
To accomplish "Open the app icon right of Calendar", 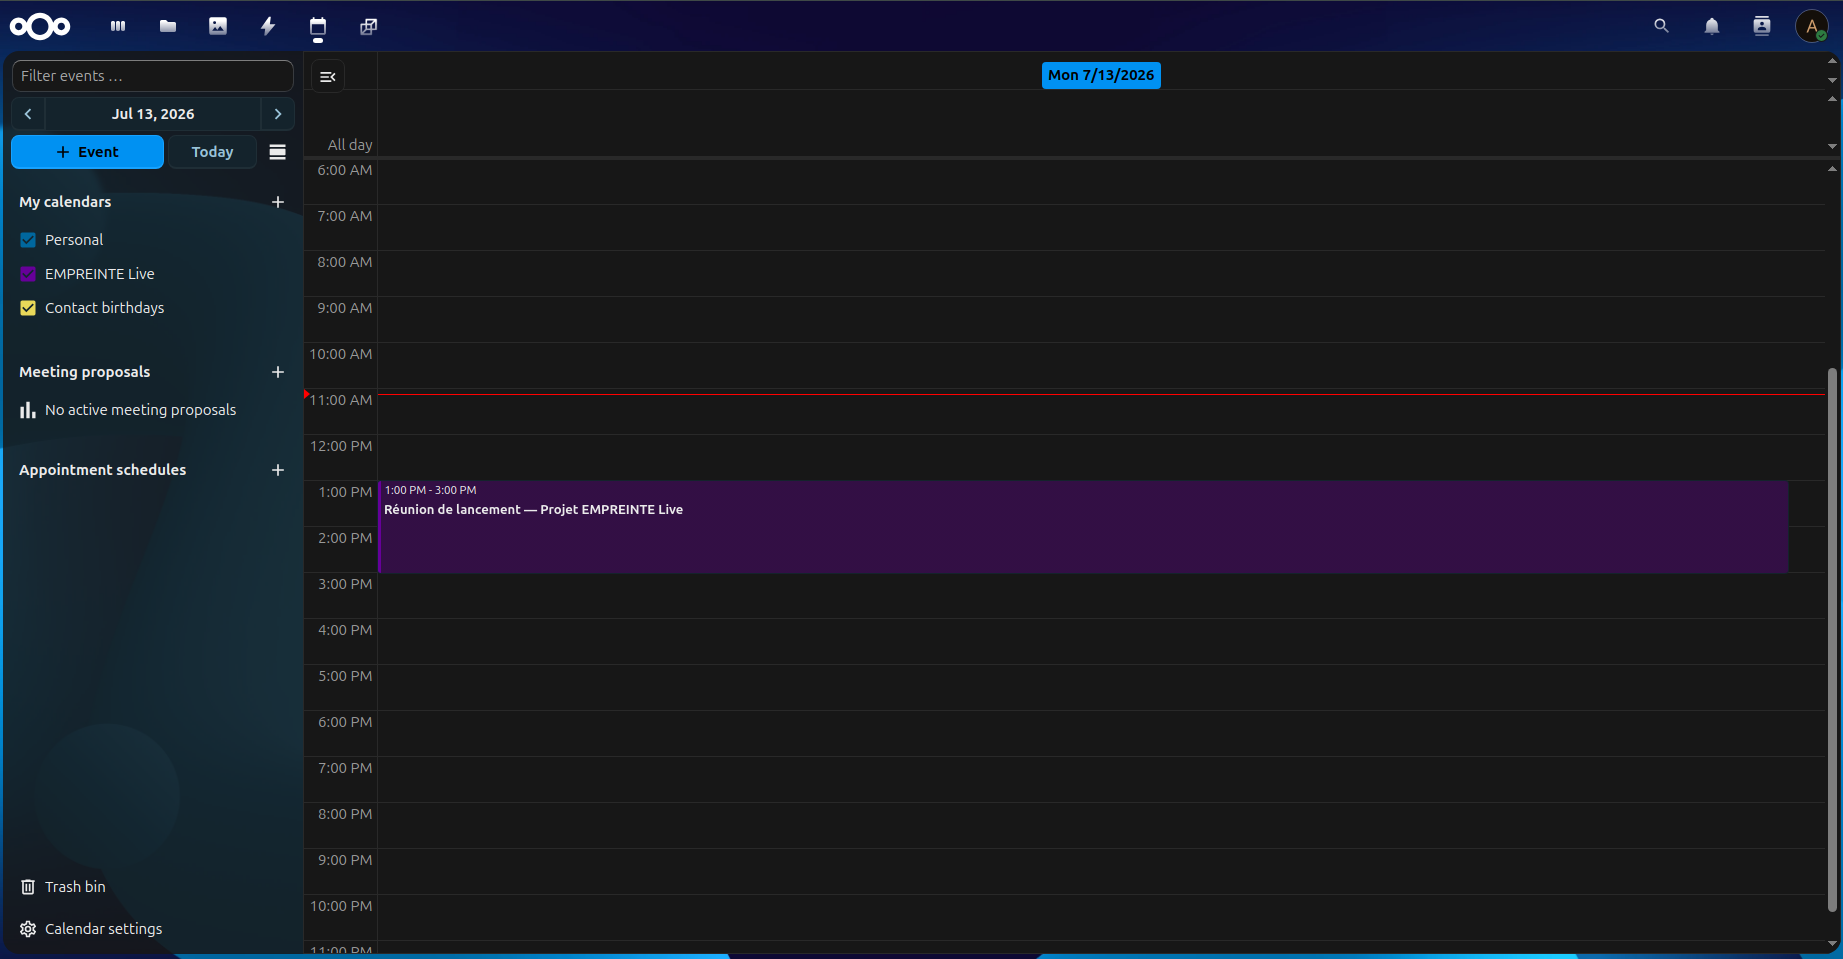I will (x=368, y=26).
